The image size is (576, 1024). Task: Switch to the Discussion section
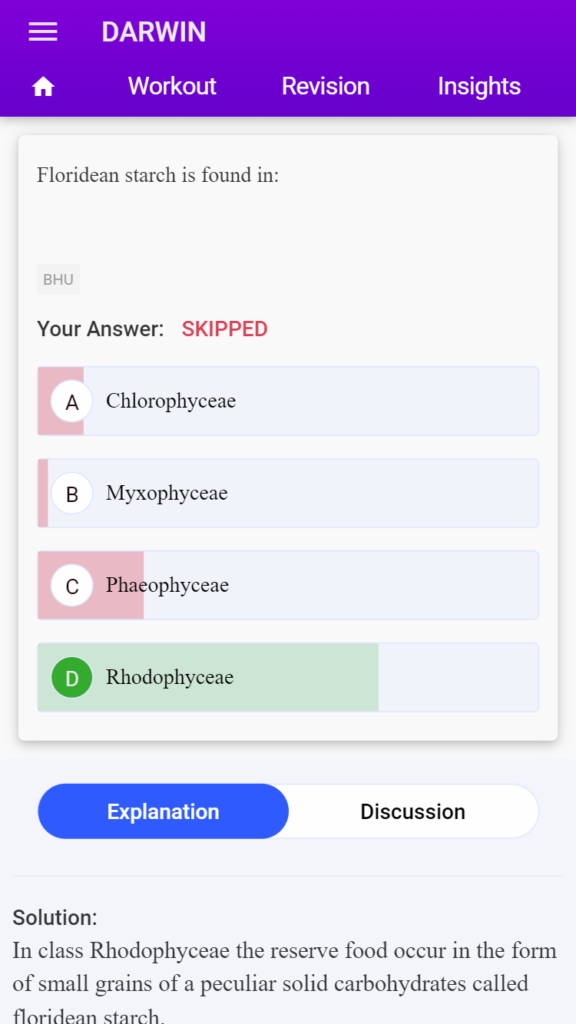413,811
